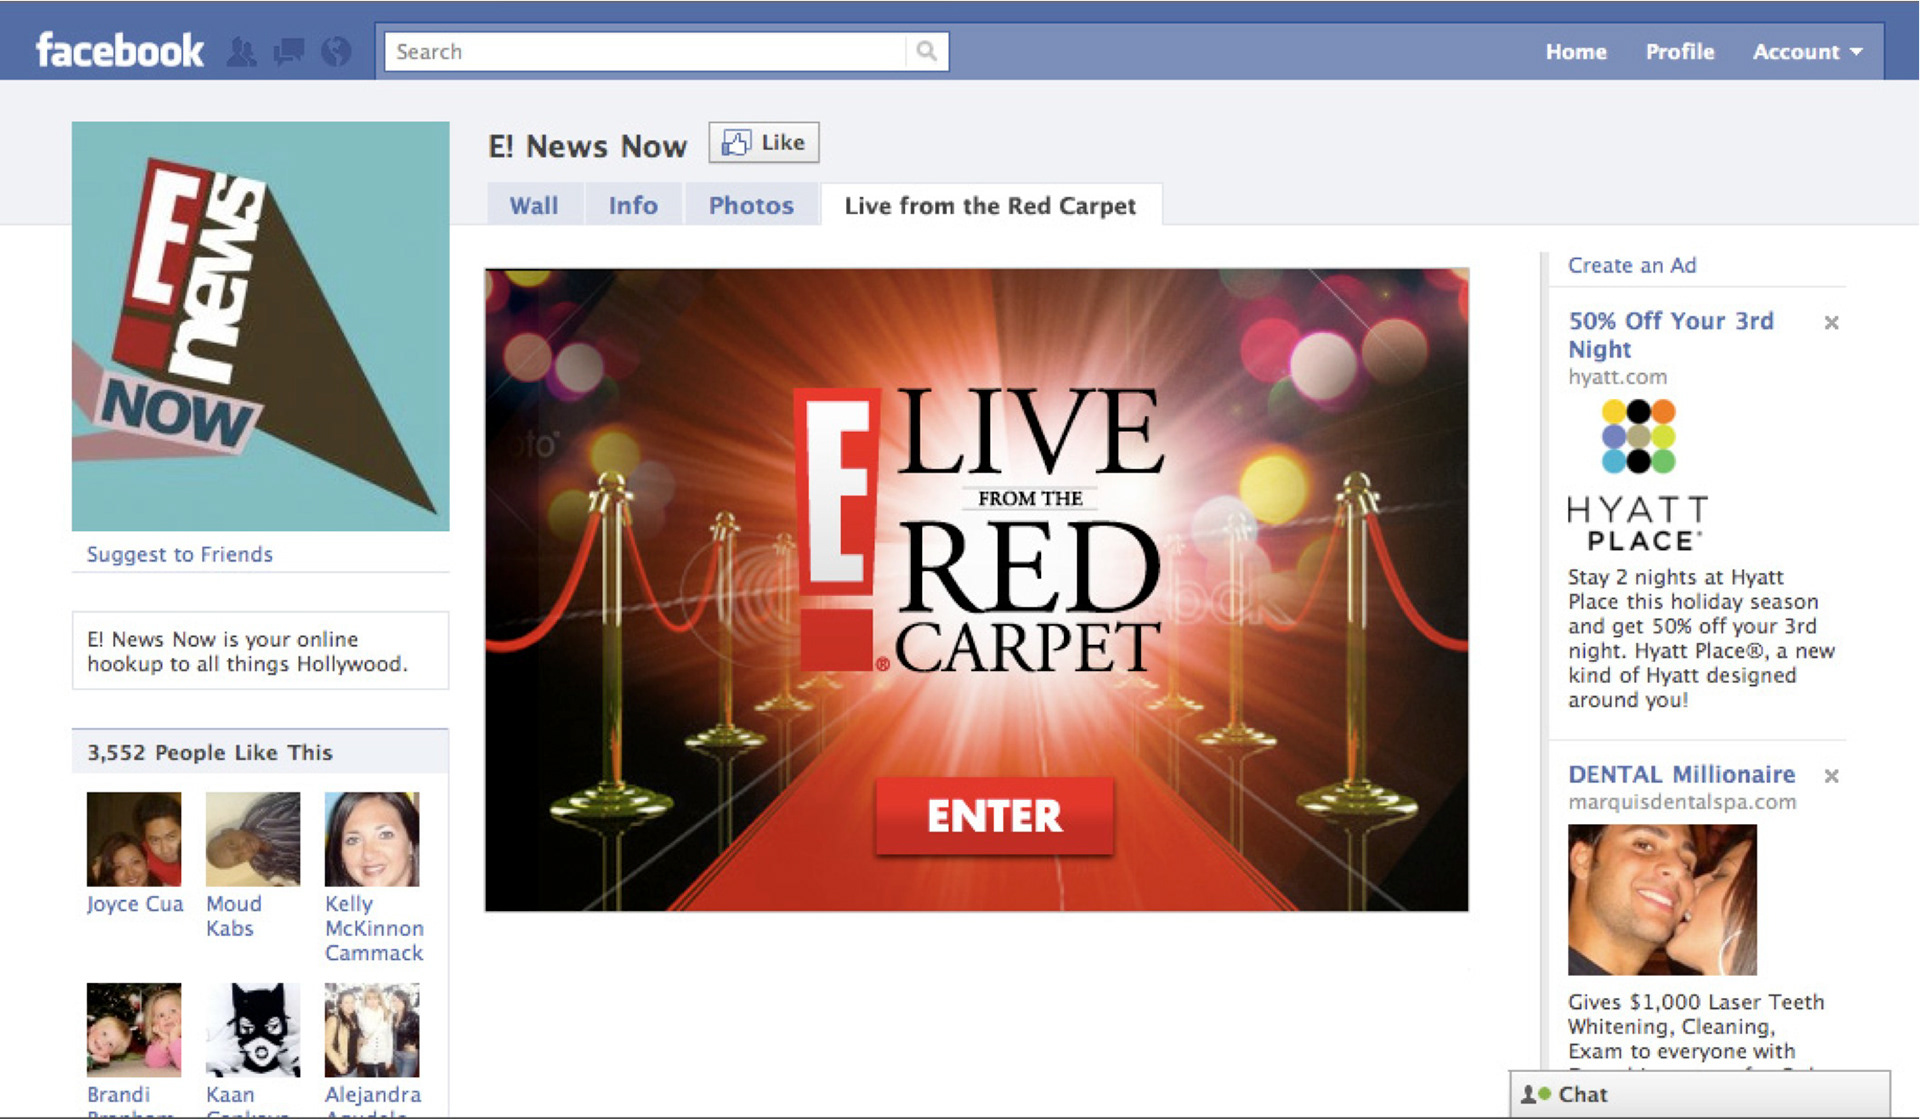Like the E! News Now page
The width and height of the screenshot is (1920, 1119).
pyautogui.click(x=764, y=143)
